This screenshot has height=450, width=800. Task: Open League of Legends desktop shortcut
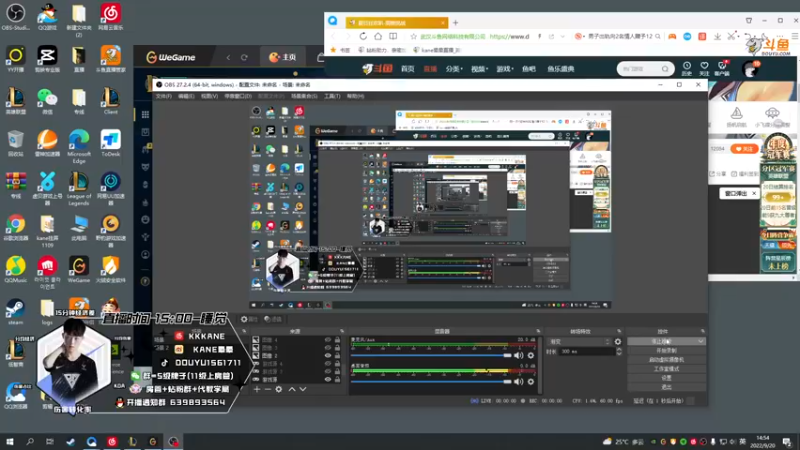(x=79, y=188)
